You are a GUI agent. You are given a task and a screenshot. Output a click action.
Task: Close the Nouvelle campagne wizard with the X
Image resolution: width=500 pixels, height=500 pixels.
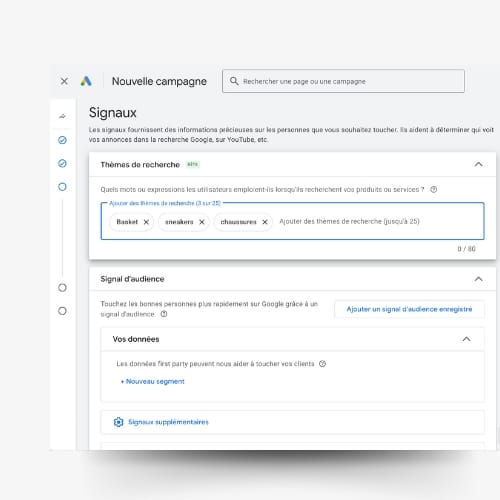point(64,81)
